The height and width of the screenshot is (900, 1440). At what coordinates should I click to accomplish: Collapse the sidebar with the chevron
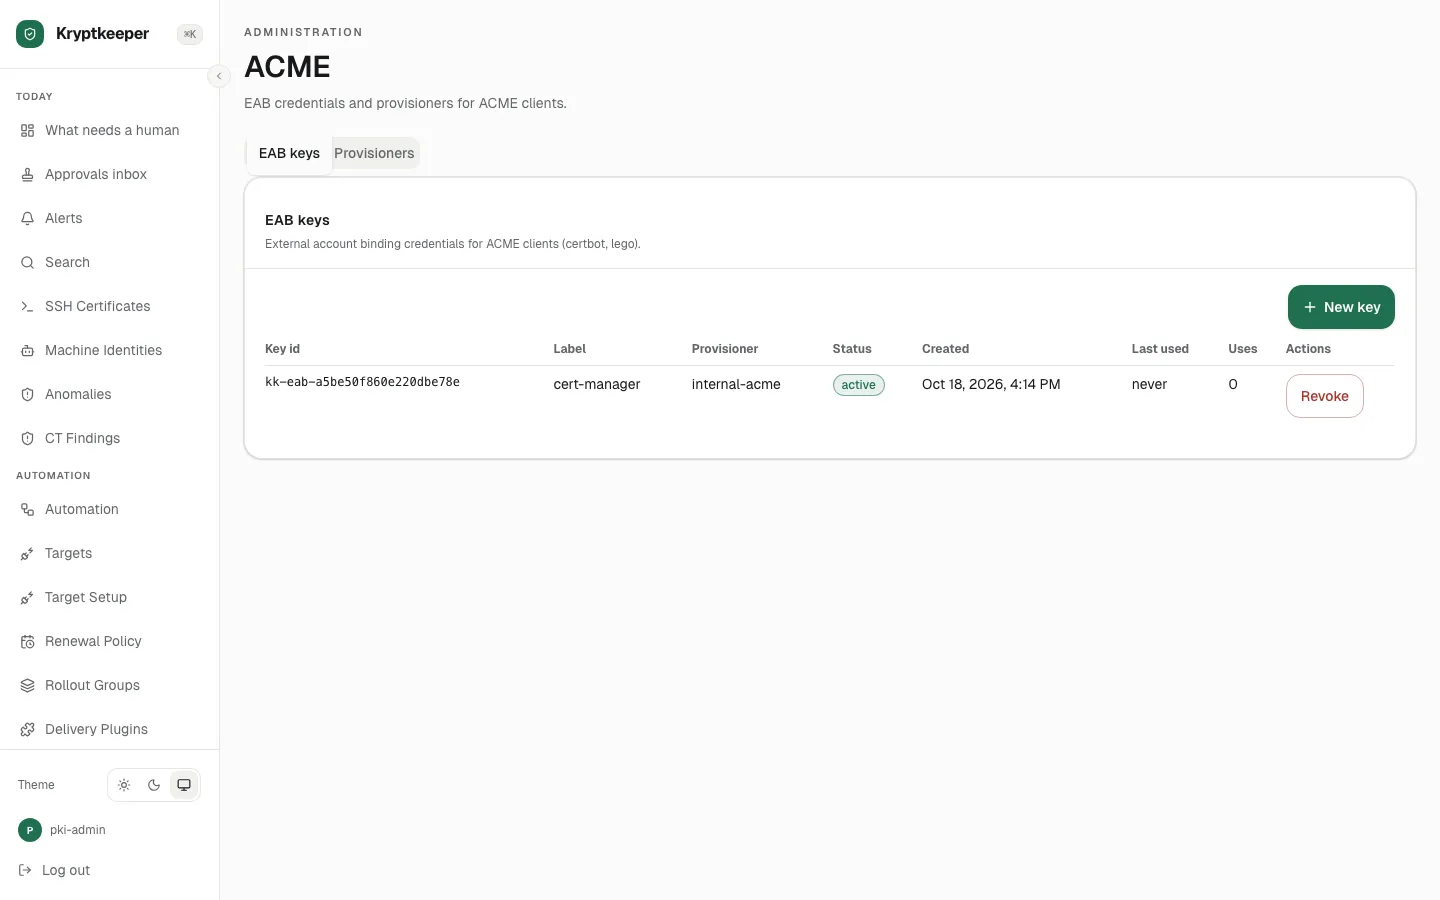pos(219,76)
